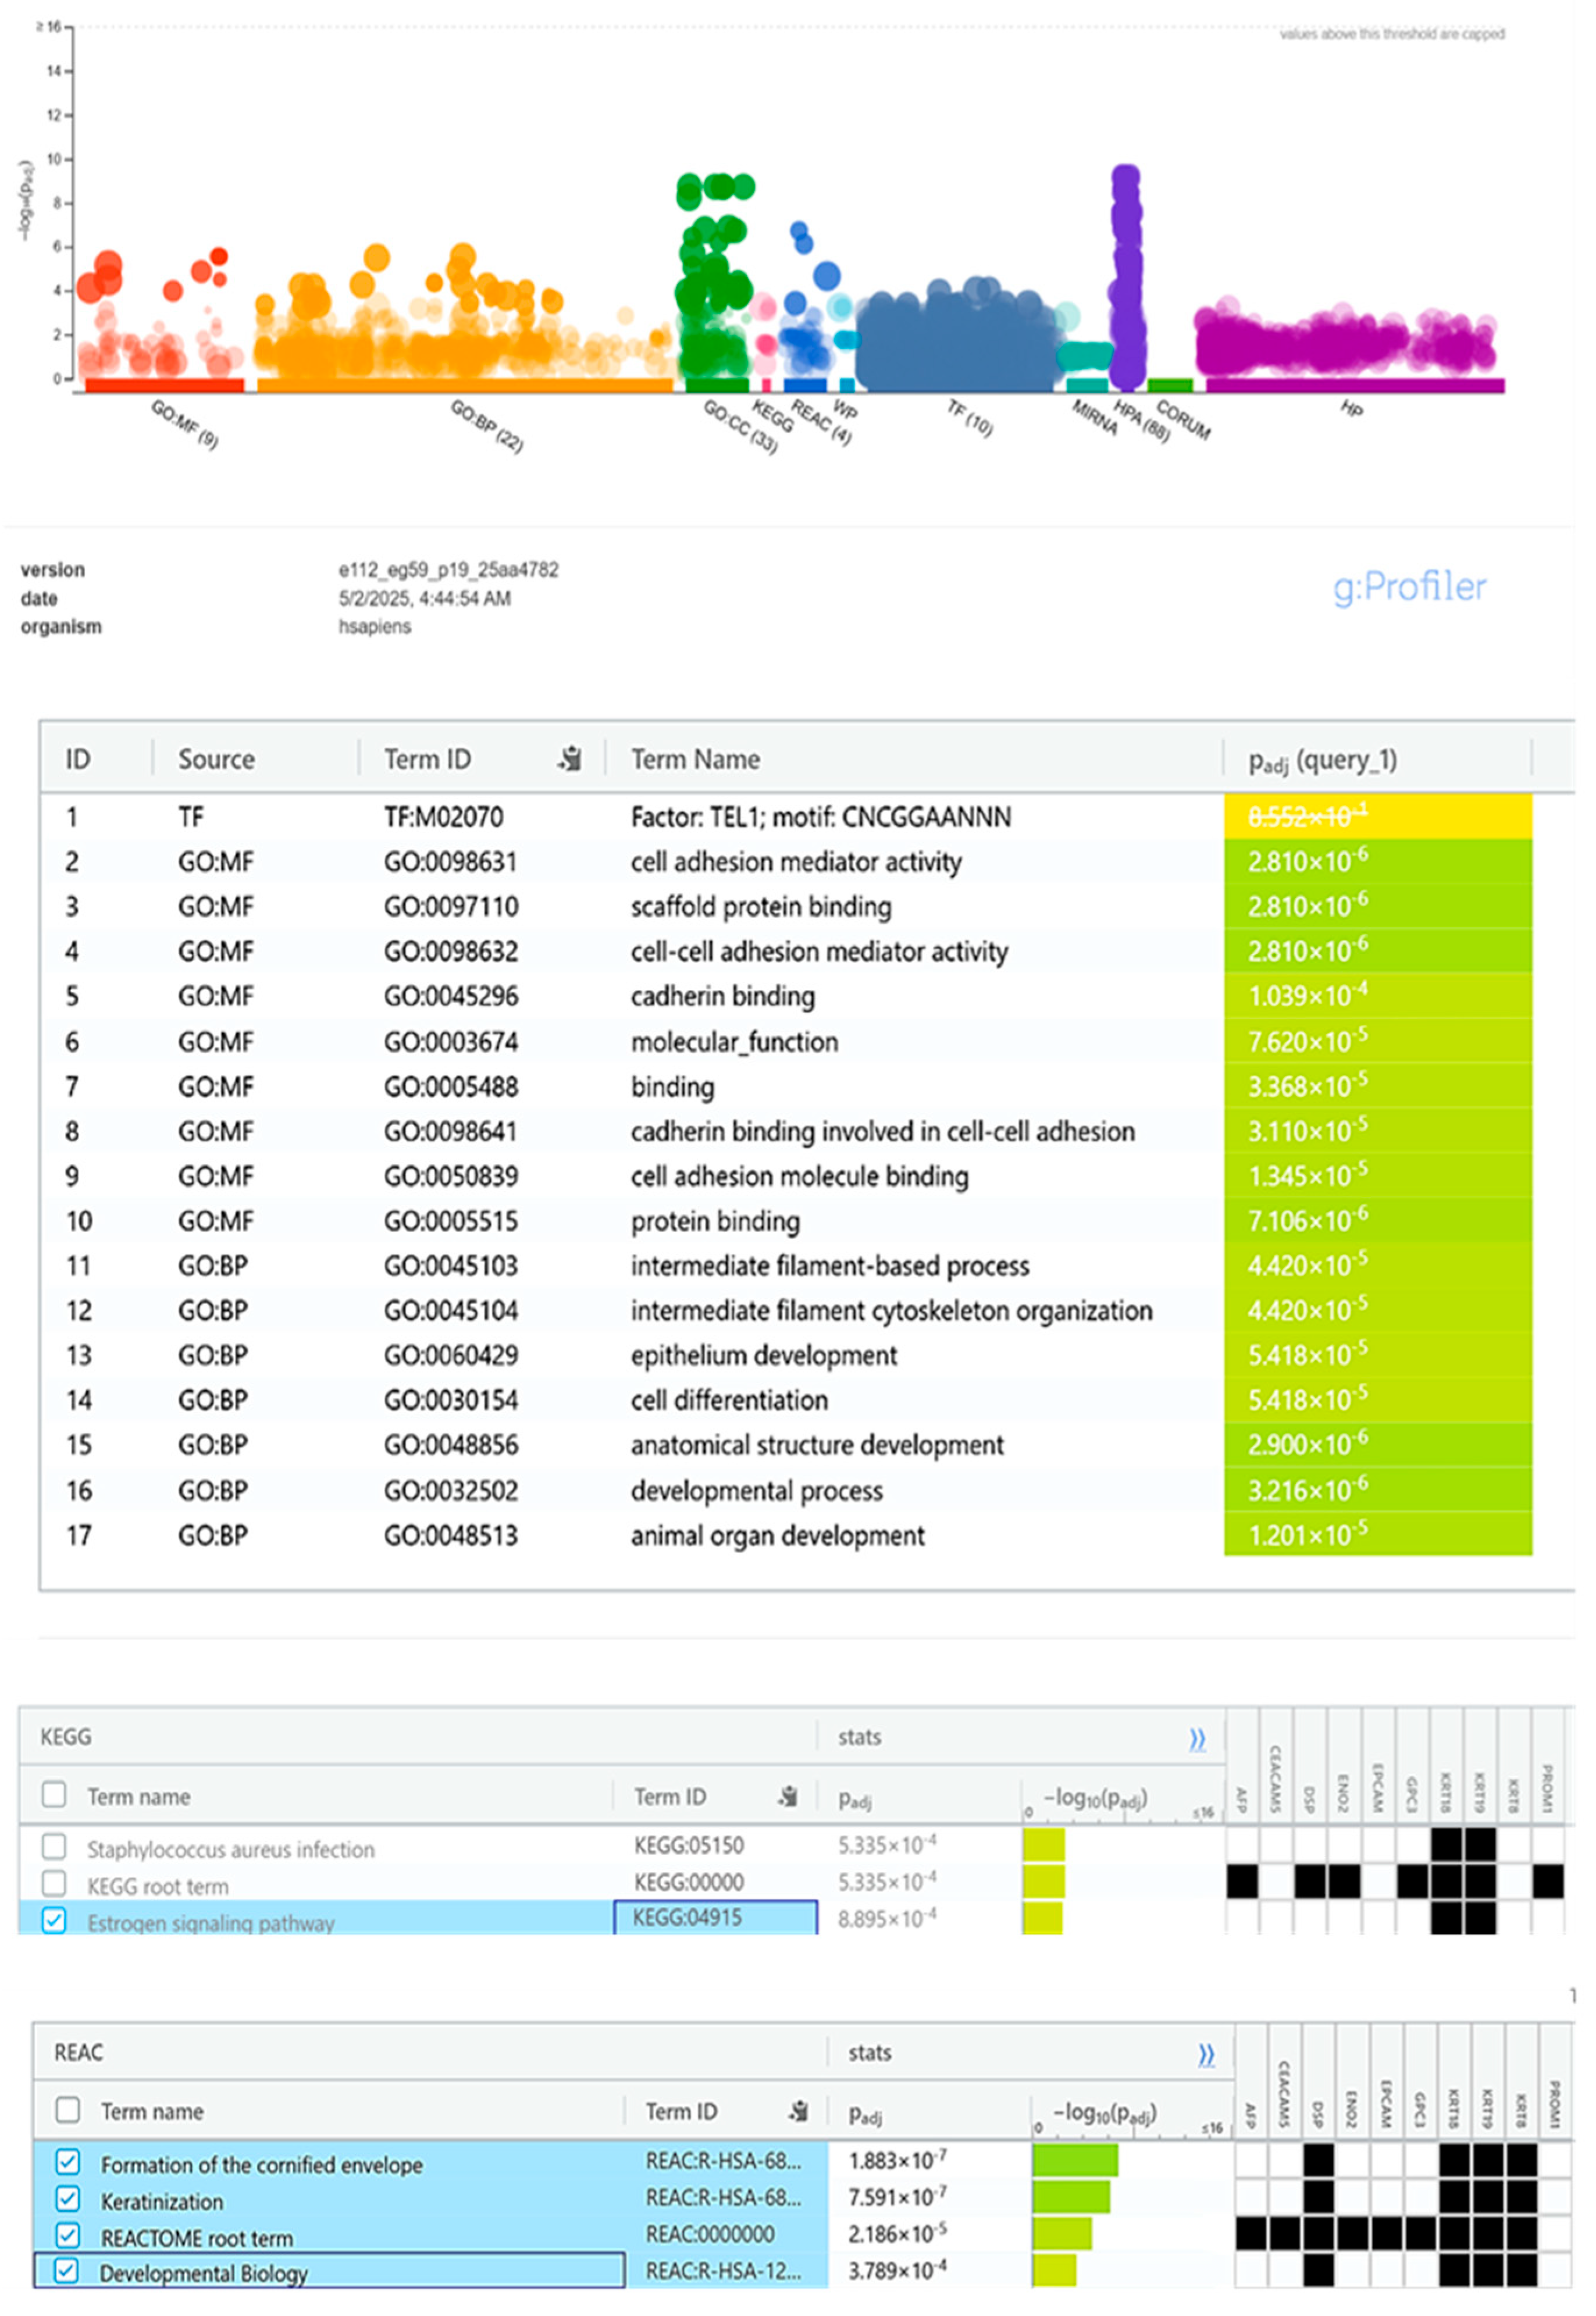Select term name intermediate filament-based process
The height and width of the screenshot is (2316, 1596).
829,1267
